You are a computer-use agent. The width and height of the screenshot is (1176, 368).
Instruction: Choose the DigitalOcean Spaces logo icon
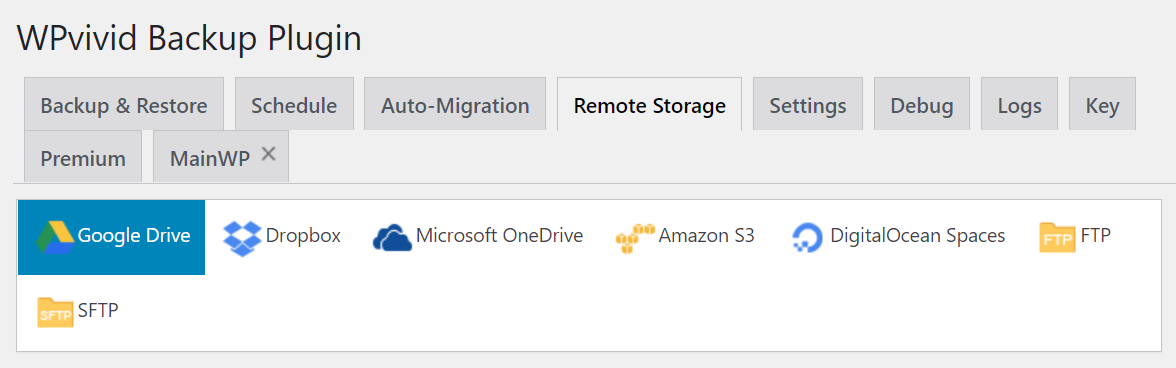[808, 238]
